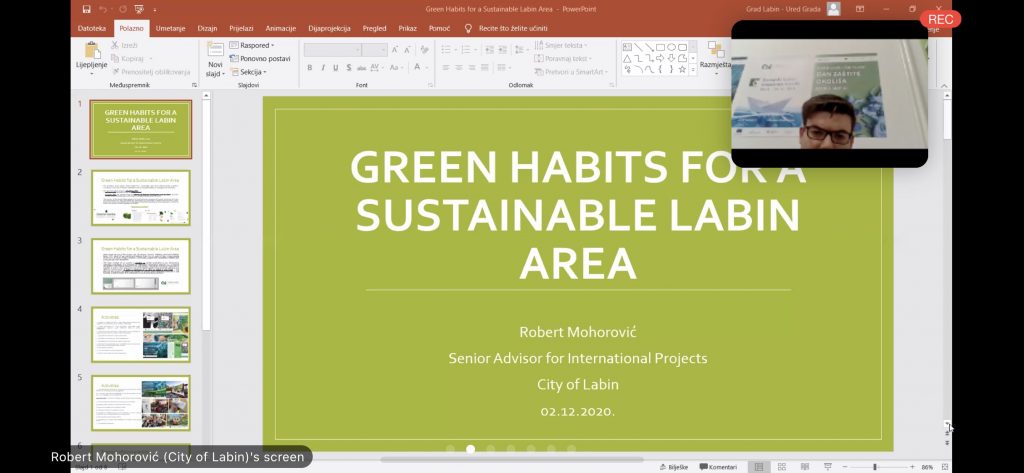Open the Komentari pane from status bar
The image size is (1024, 473).
click(718, 467)
